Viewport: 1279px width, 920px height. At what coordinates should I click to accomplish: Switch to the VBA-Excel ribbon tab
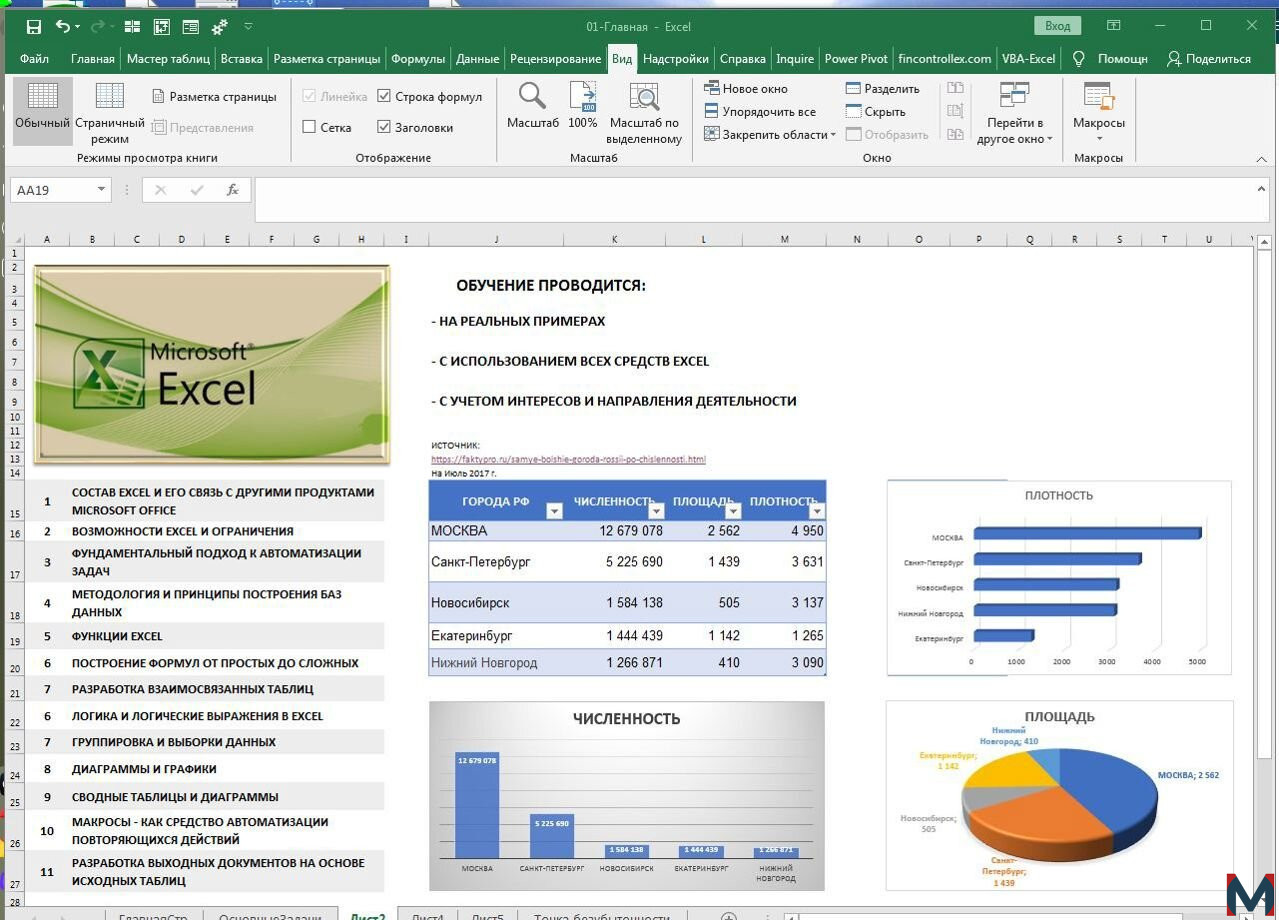[x=1029, y=59]
